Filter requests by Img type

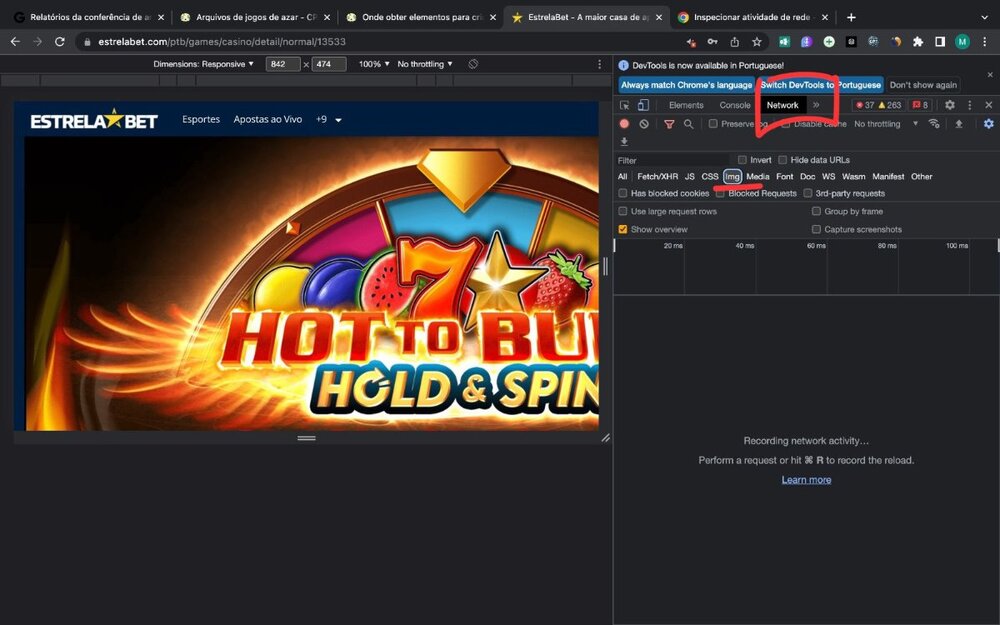click(x=733, y=177)
